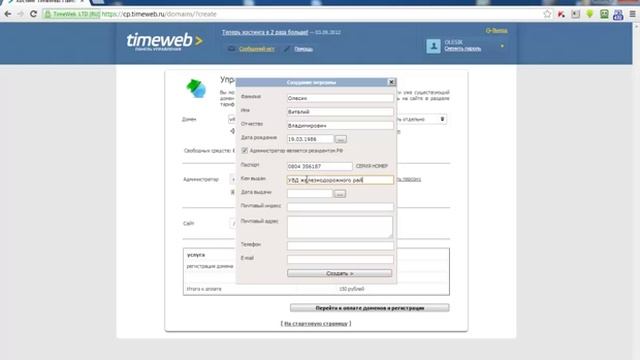Expand the user account arrow in the header
This screenshot has width=640, height=360.
click(x=502, y=46)
